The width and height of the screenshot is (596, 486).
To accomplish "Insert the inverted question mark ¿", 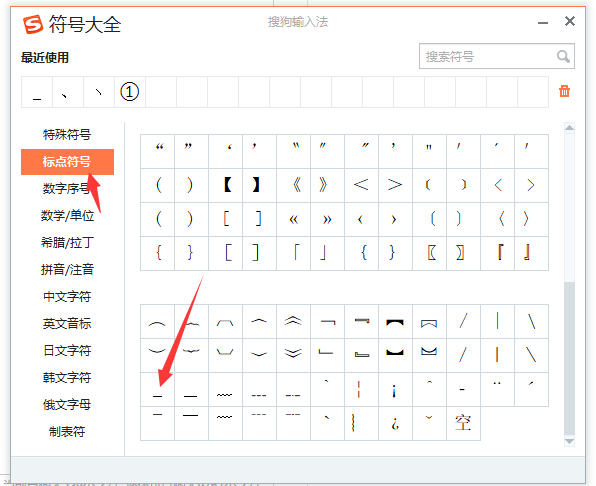I will (395, 423).
